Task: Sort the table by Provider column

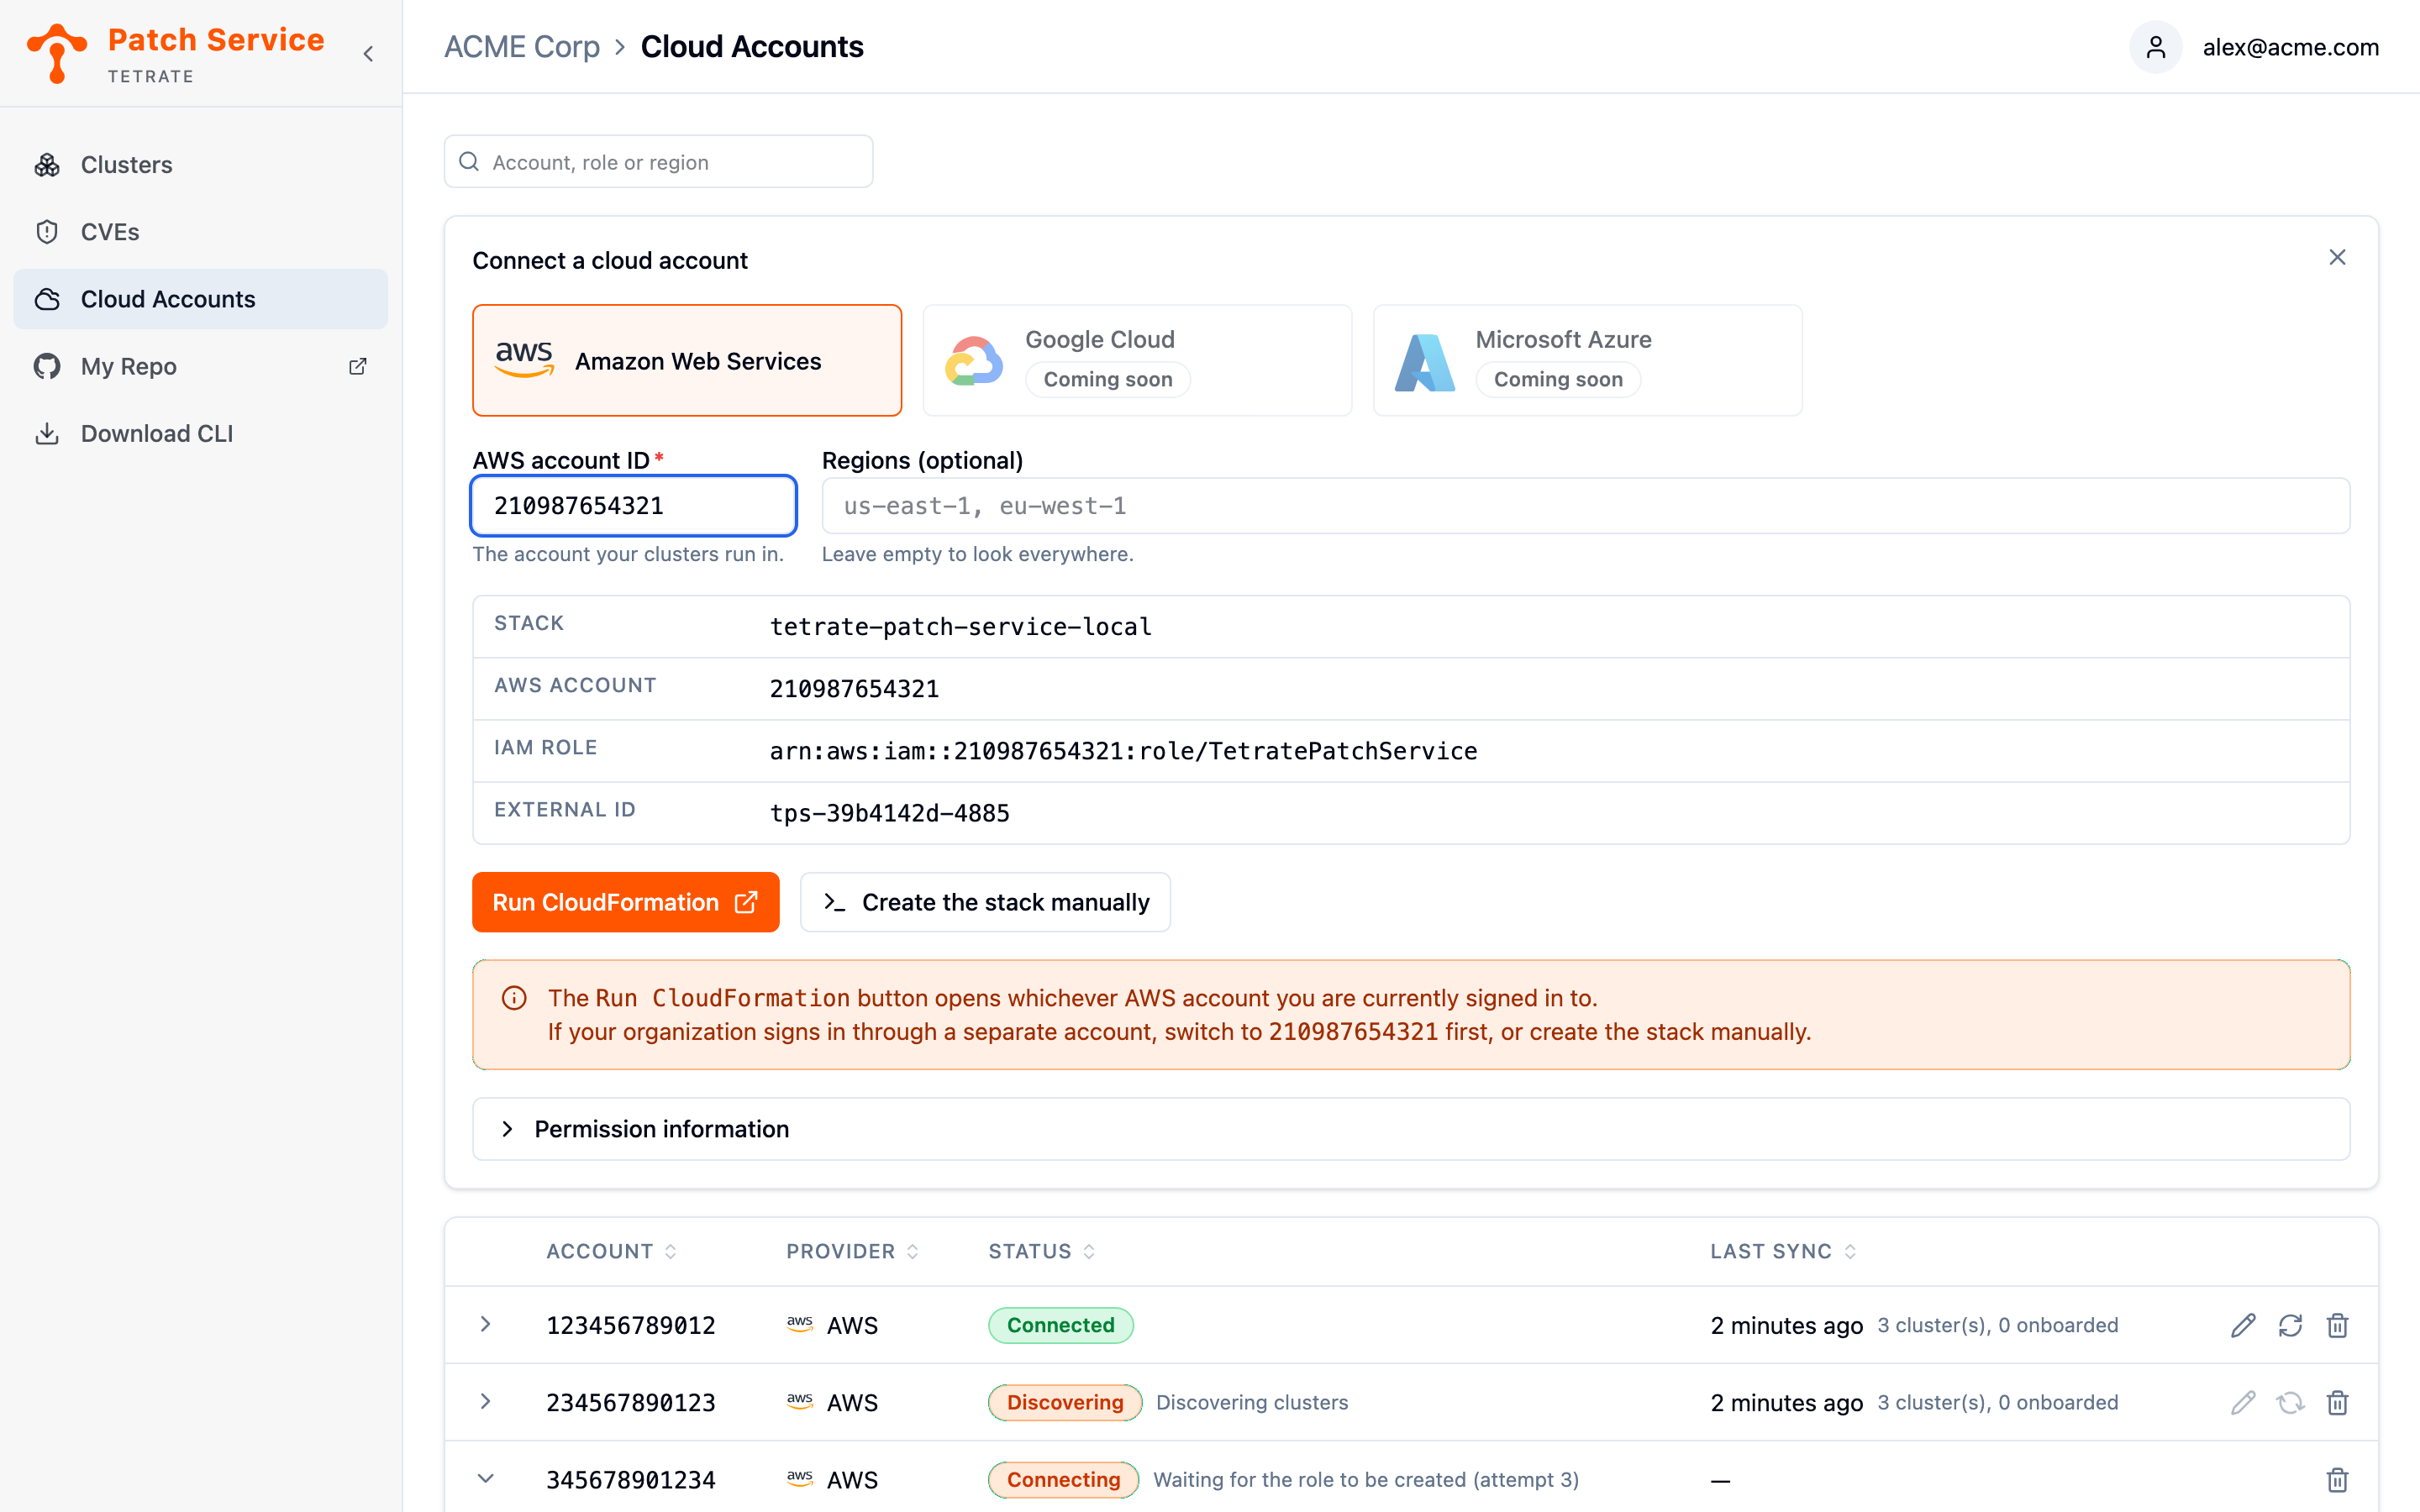Action: 852,1250
